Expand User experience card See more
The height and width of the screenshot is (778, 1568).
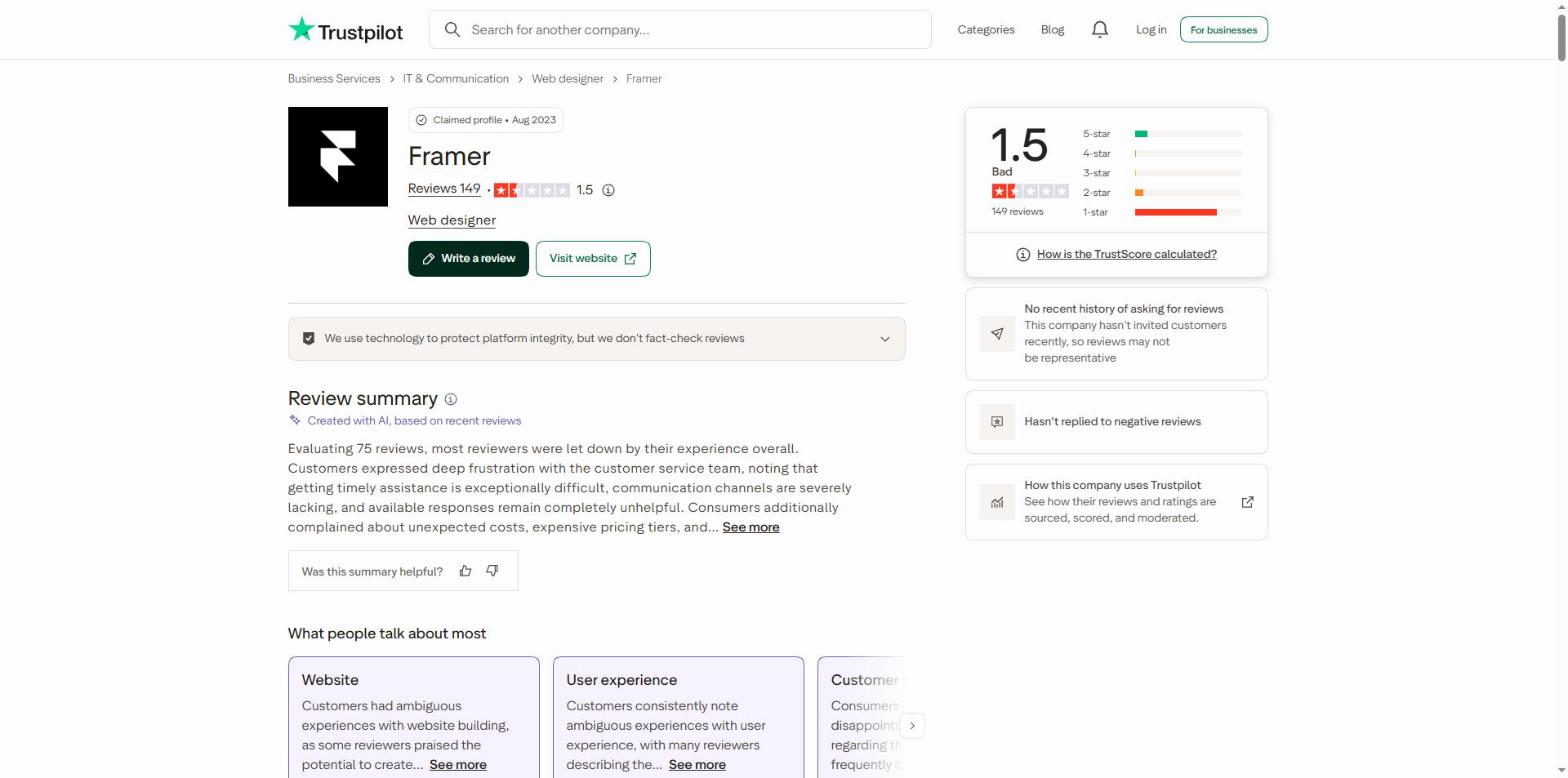point(697,765)
